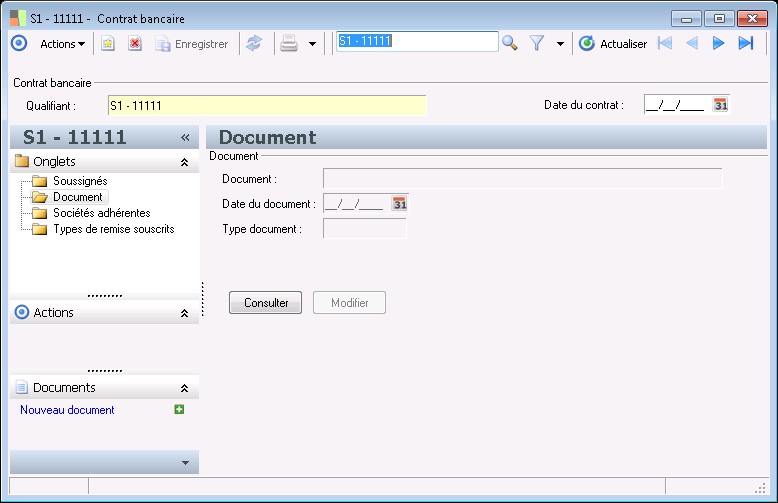Viewport: 778px width, 503px height.
Task: Click the Enregistrer save button
Action: (x=192, y=44)
